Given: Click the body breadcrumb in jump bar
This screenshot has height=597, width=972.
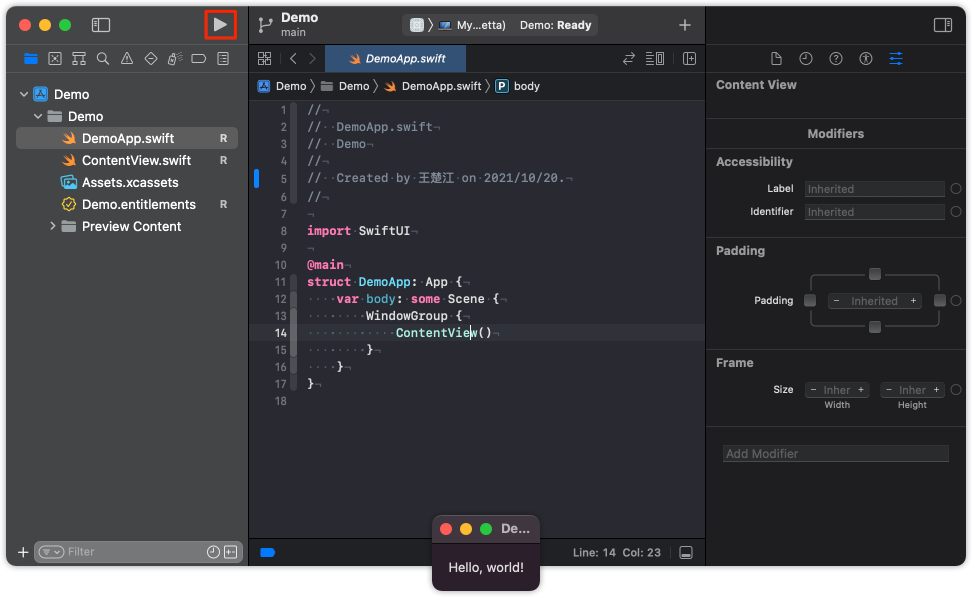Looking at the screenshot, I should pyautogui.click(x=526, y=86).
